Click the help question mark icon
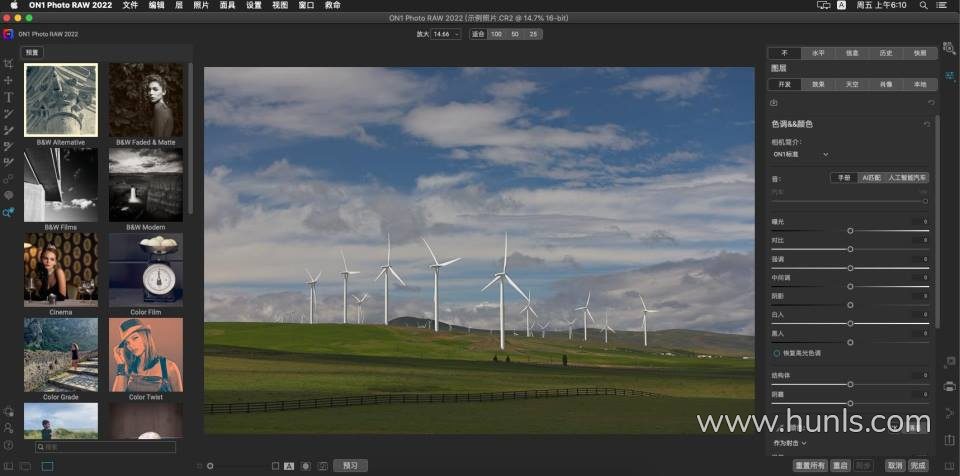Viewport: 960px width, 476px height. pos(8,445)
